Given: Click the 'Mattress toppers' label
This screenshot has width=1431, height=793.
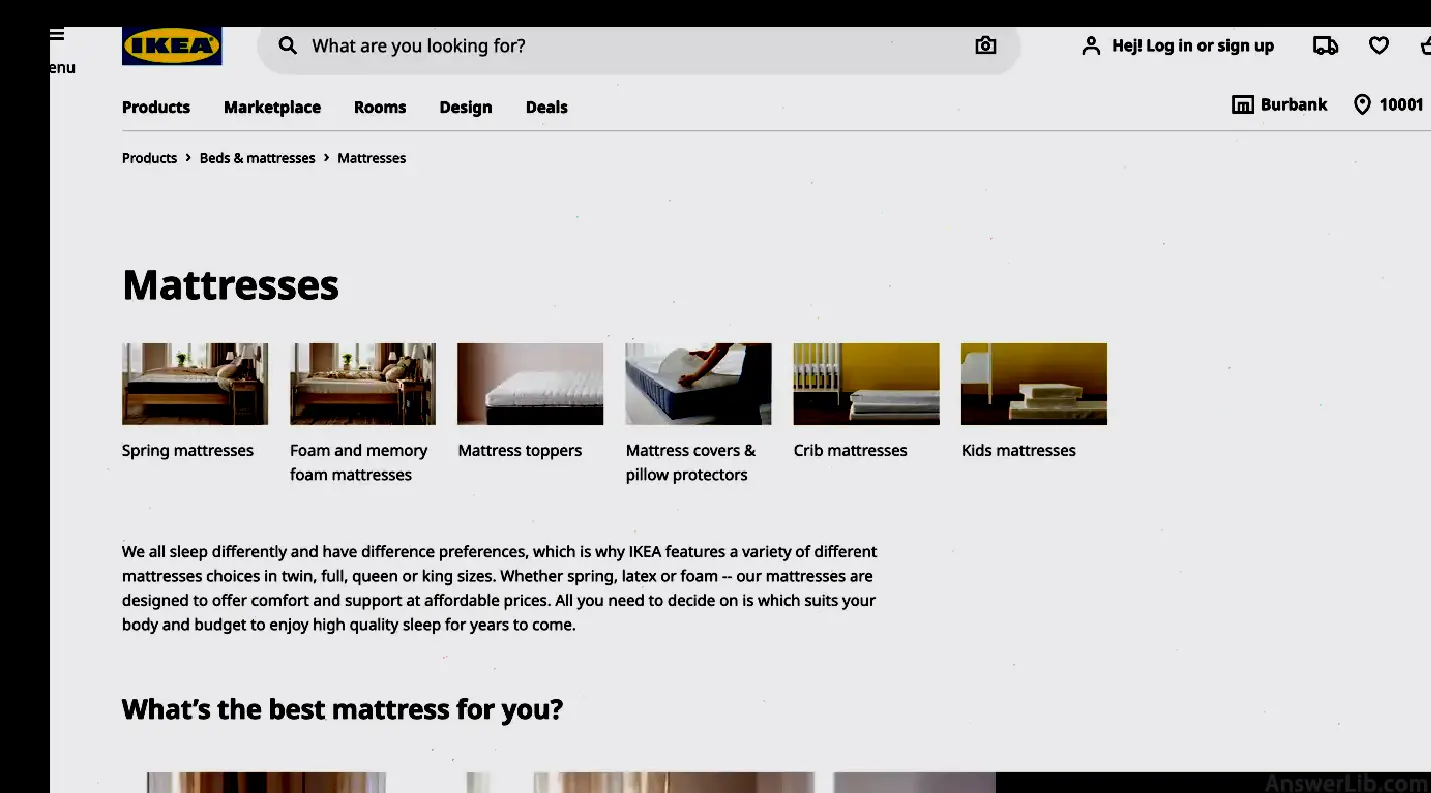Looking at the screenshot, I should [x=520, y=451].
